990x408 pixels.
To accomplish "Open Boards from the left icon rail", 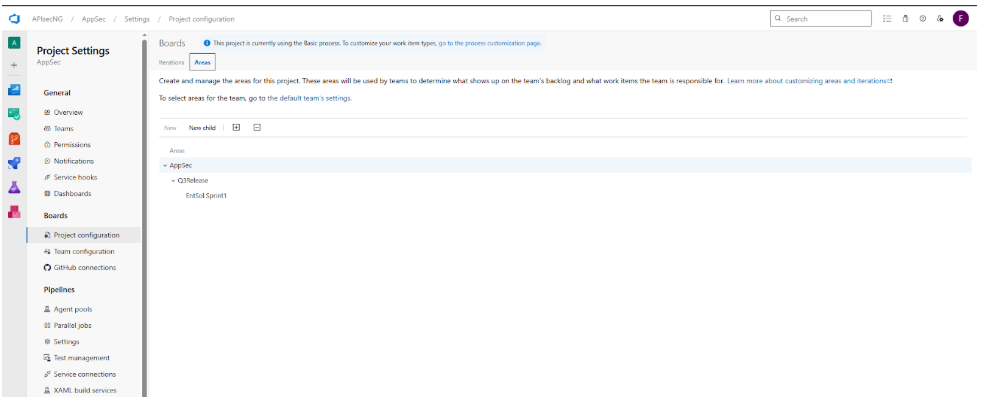I will pos(14,114).
